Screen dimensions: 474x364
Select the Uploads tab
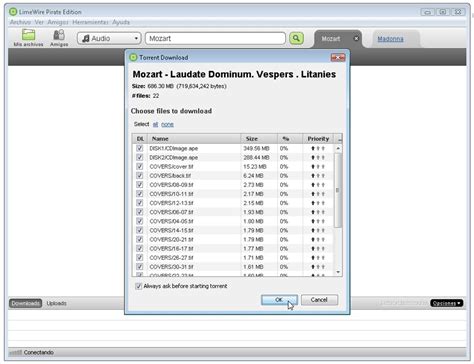pos(56,303)
